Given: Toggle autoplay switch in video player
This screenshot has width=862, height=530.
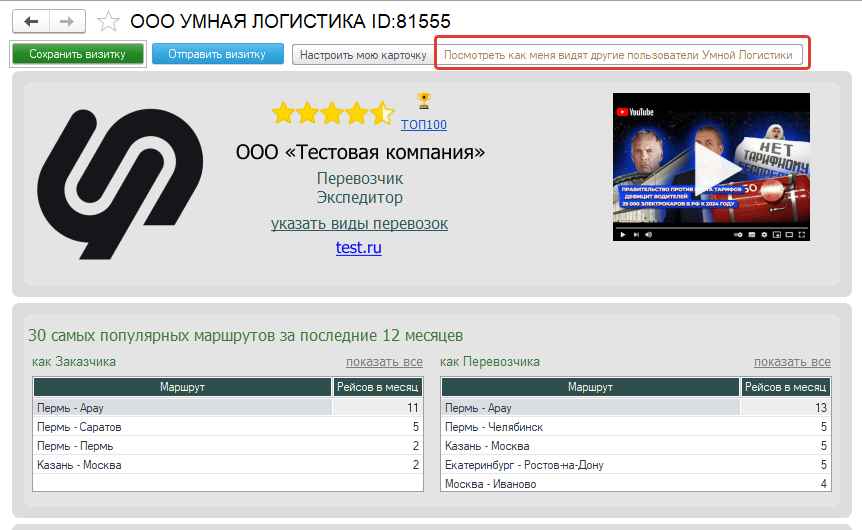Looking at the screenshot, I should [738, 235].
